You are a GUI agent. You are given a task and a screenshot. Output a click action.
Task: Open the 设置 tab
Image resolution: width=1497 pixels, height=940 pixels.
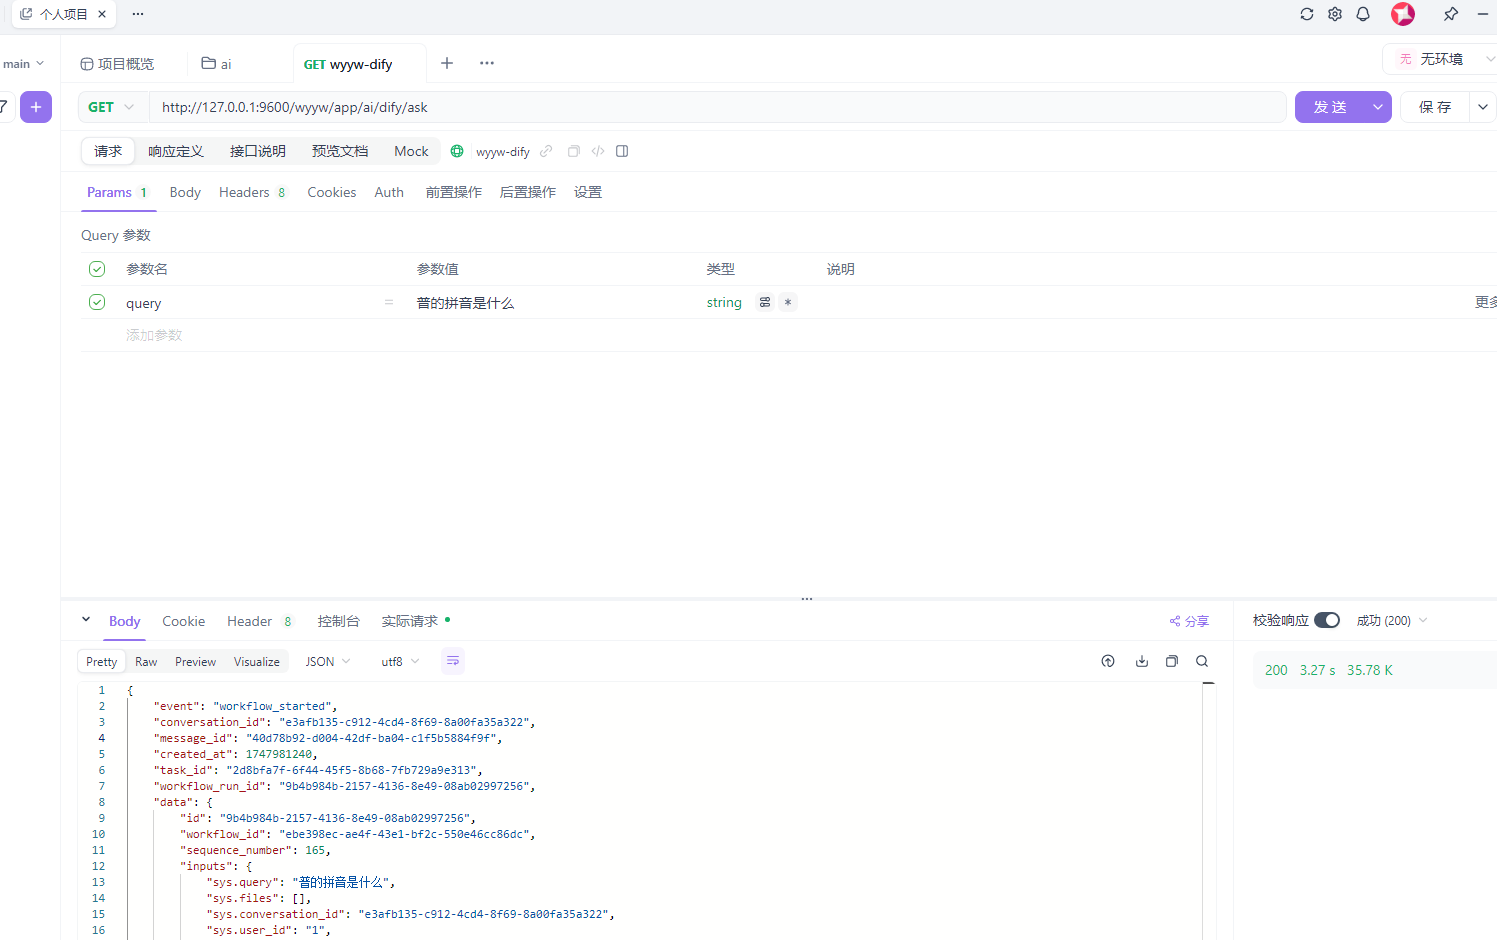pos(588,192)
